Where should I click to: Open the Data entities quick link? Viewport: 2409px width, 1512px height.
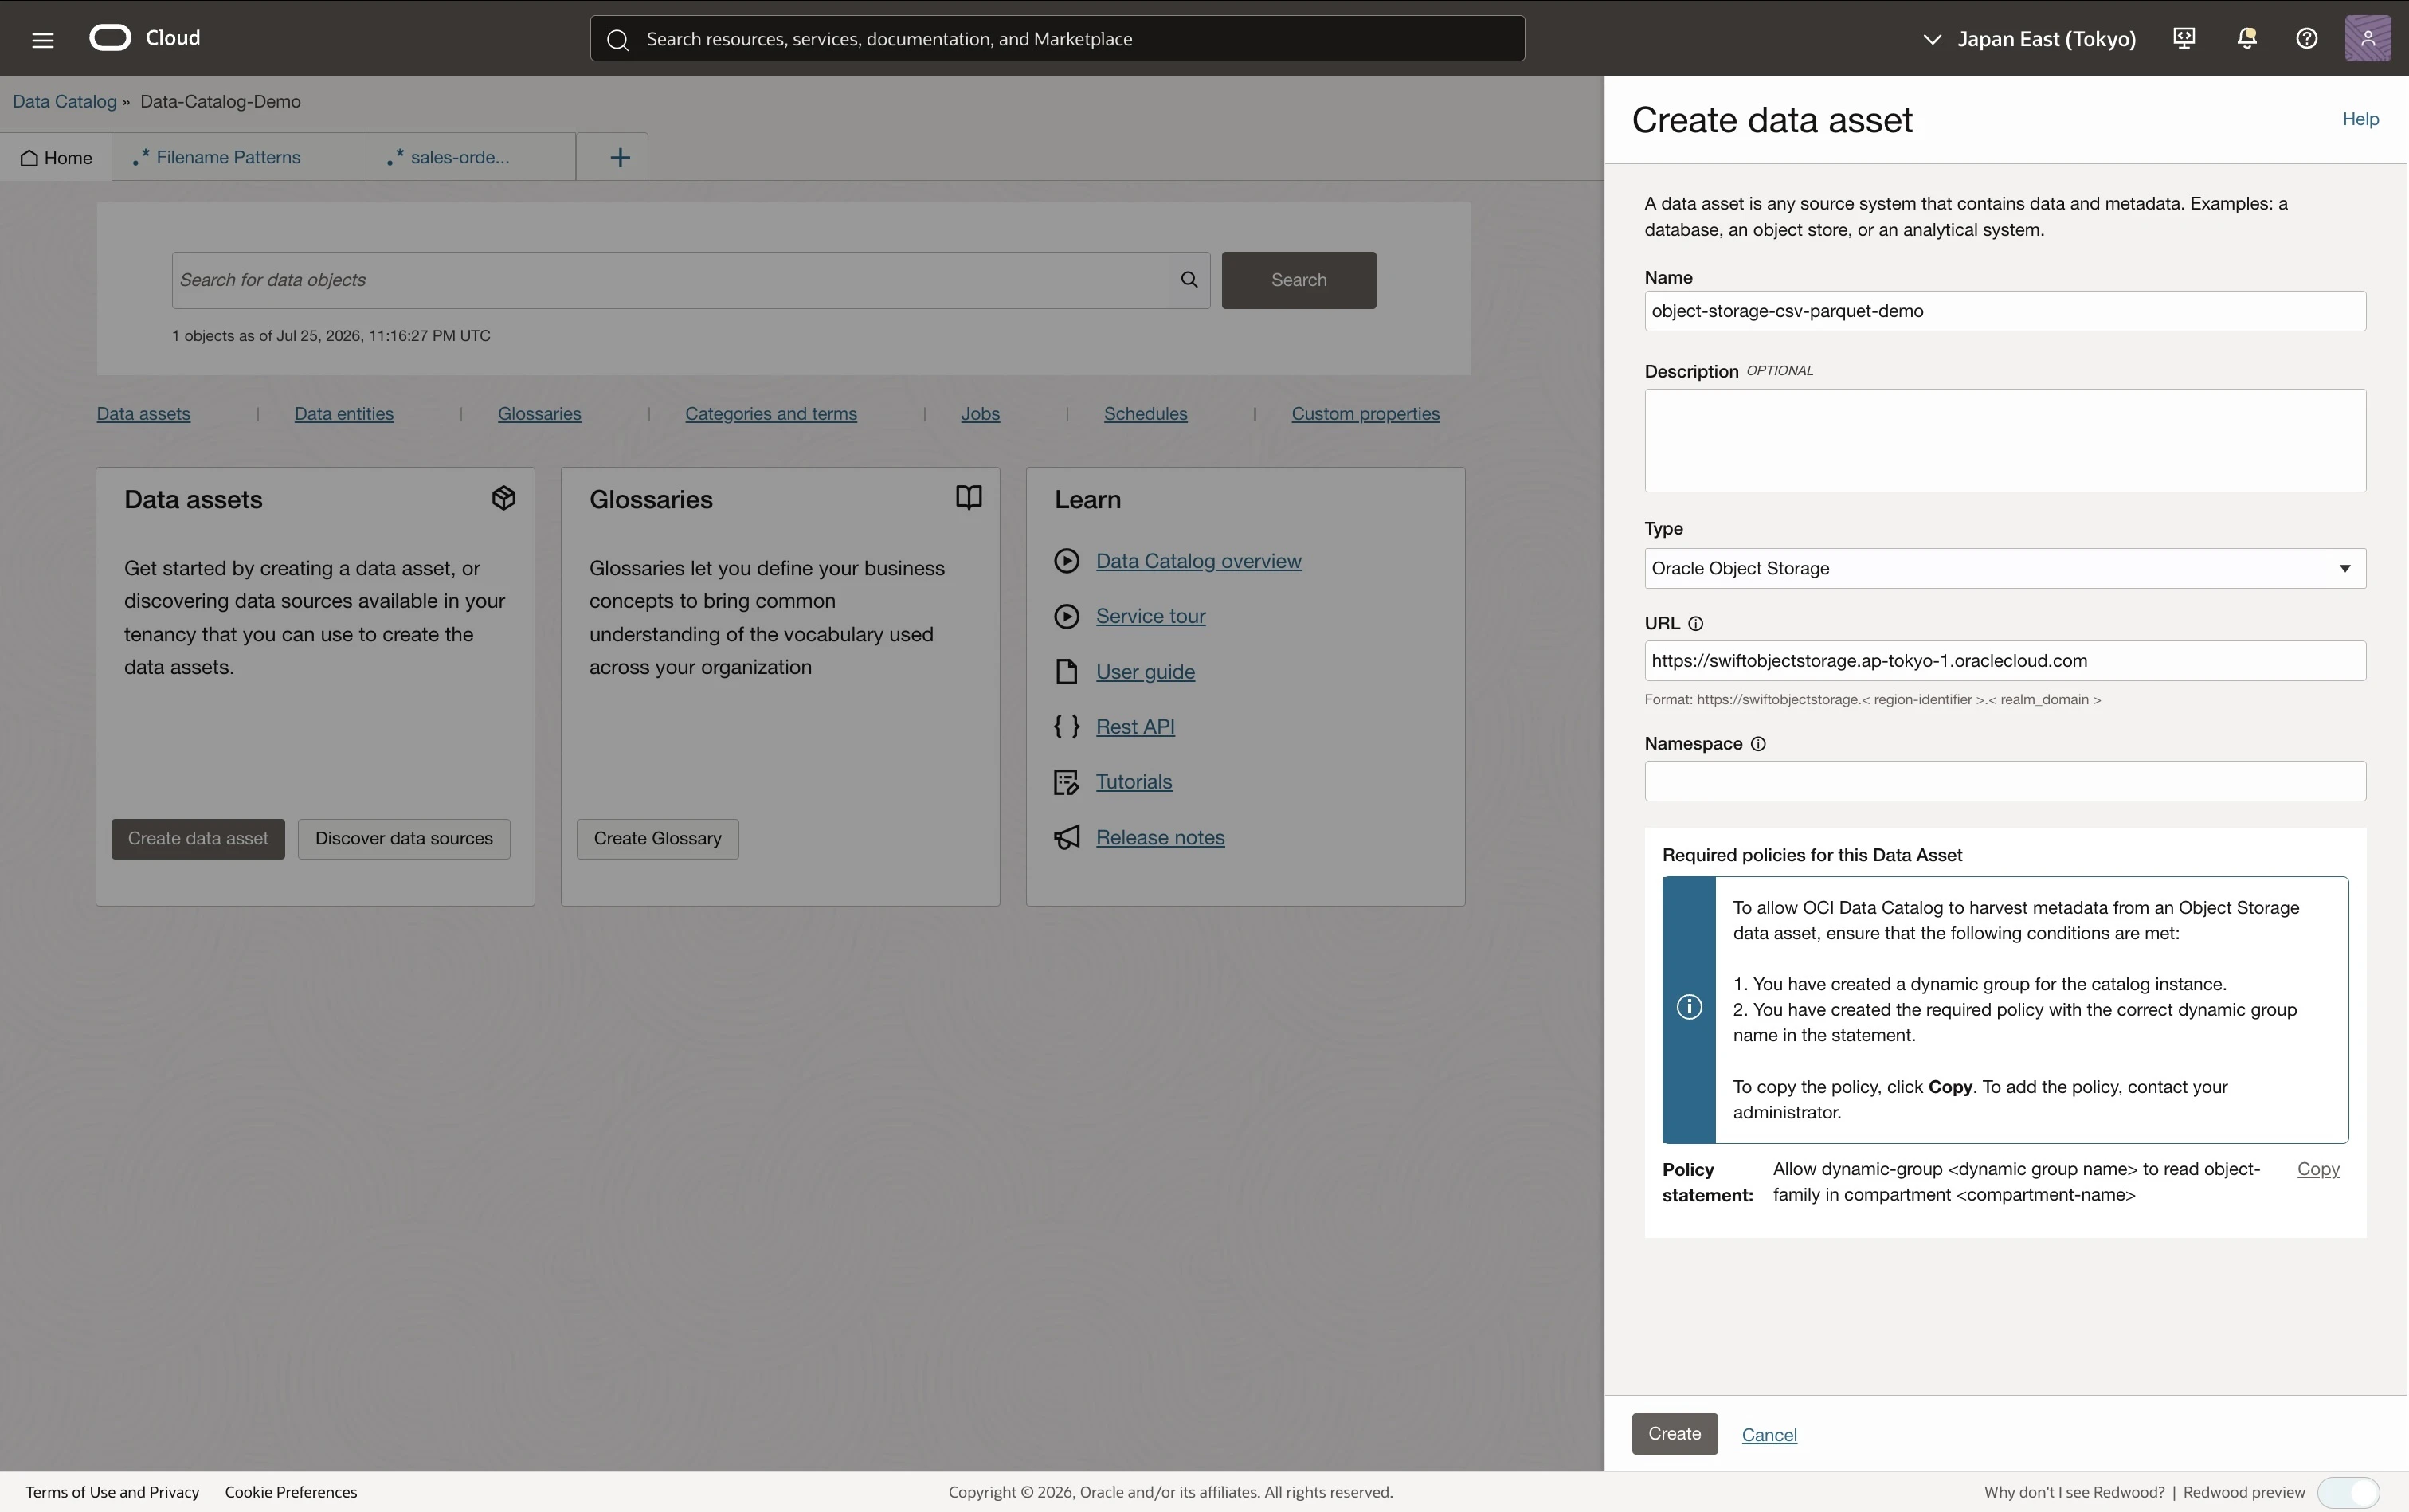344,414
